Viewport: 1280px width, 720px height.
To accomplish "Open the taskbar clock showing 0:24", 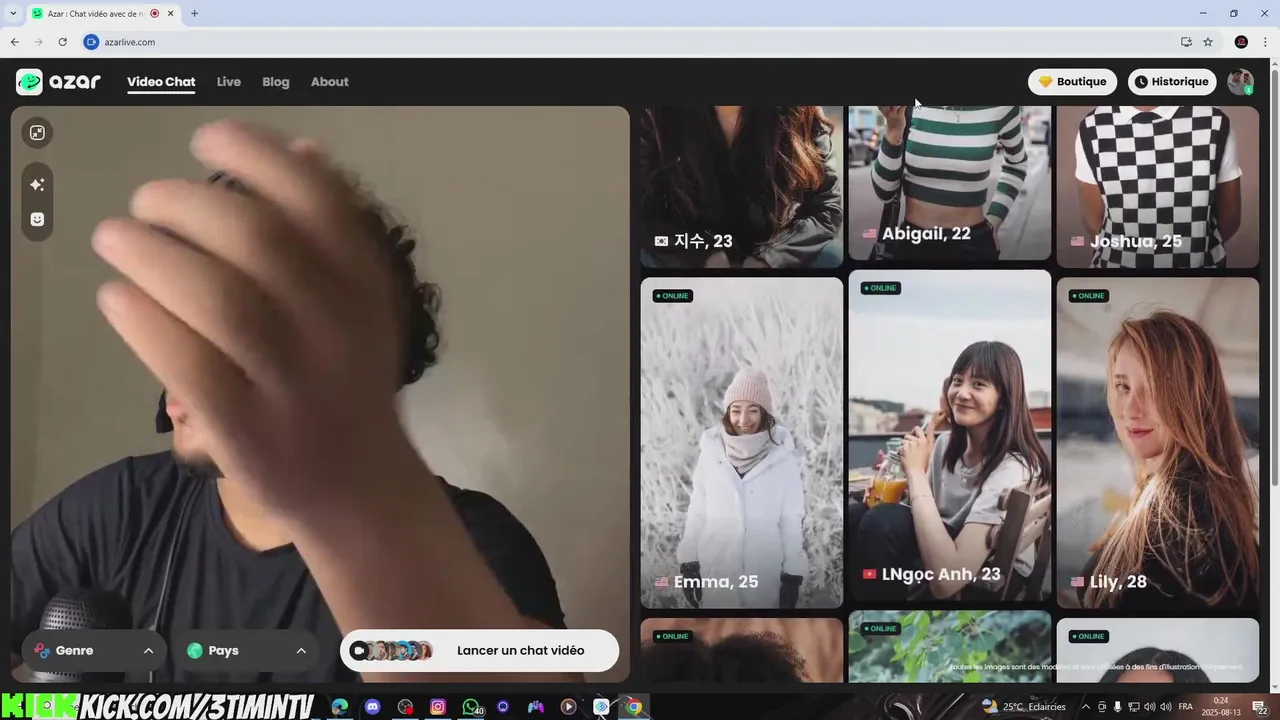I will (1221, 707).
